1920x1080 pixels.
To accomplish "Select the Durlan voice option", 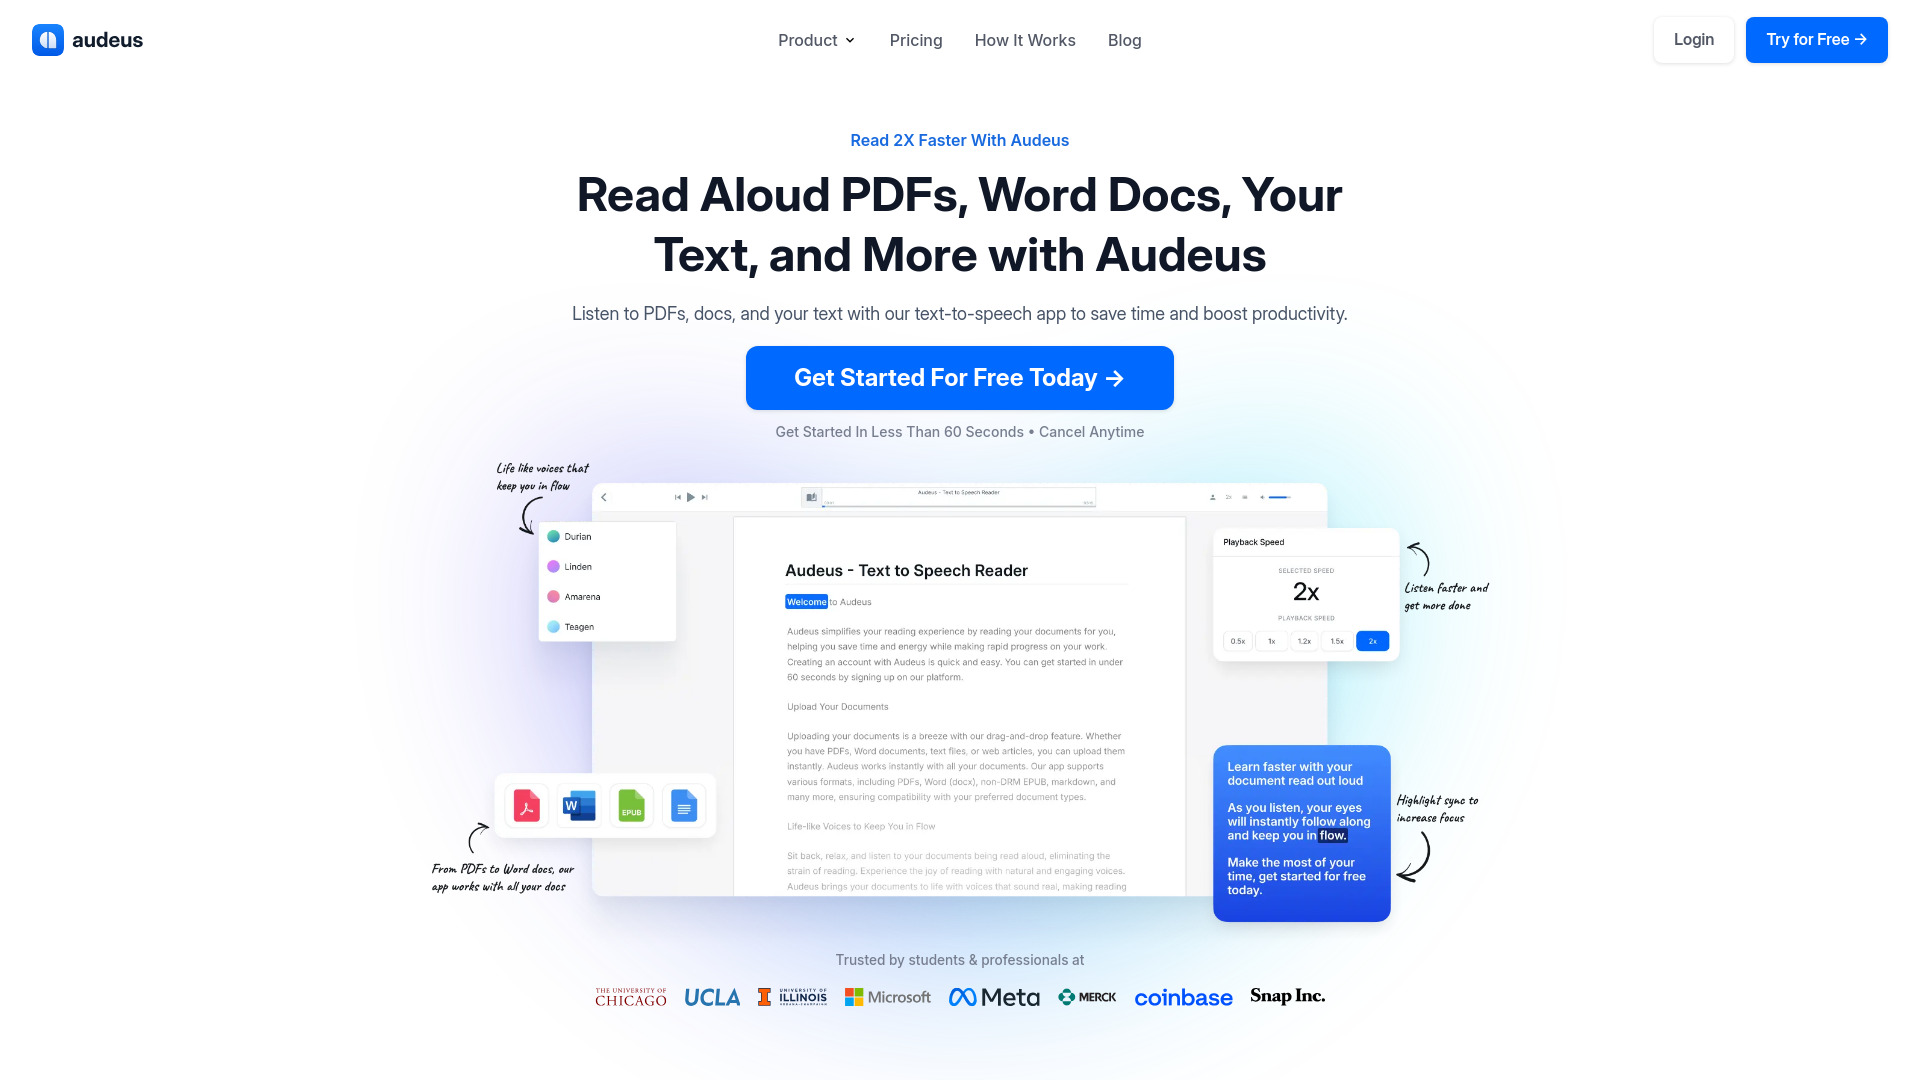I will 576,538.
